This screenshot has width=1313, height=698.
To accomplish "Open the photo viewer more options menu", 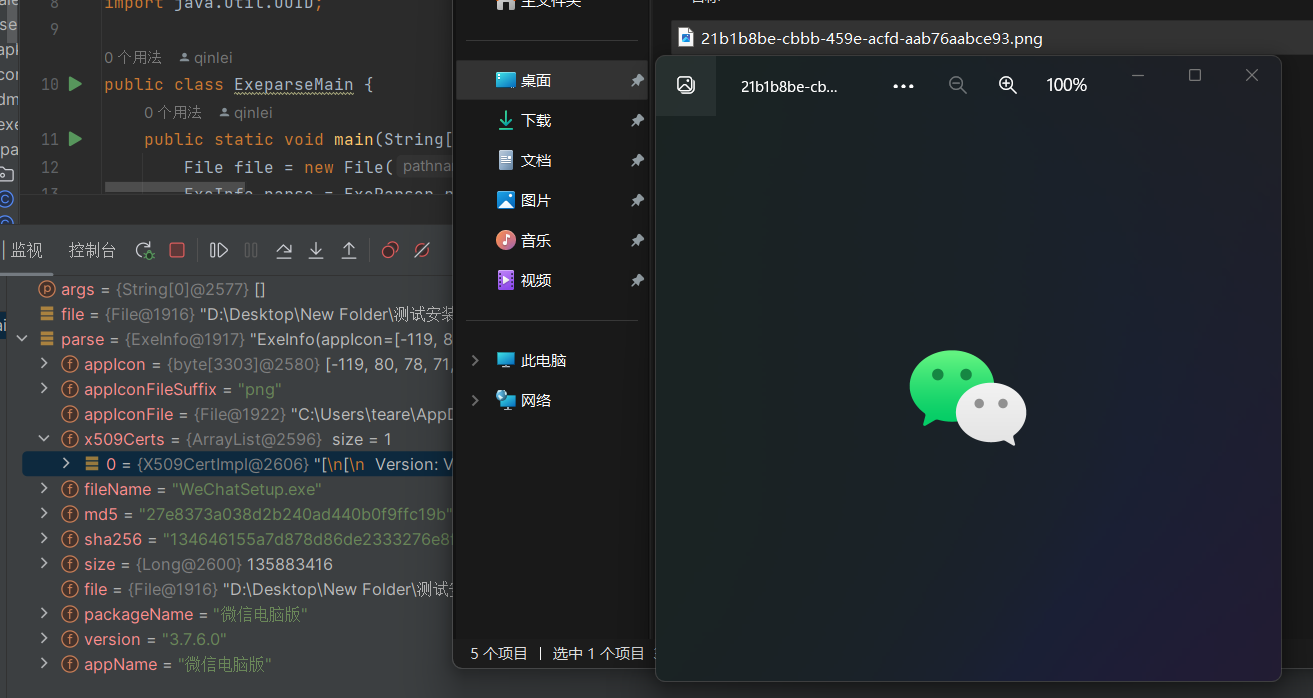I will pyautogui.click(x=903, y=86).
